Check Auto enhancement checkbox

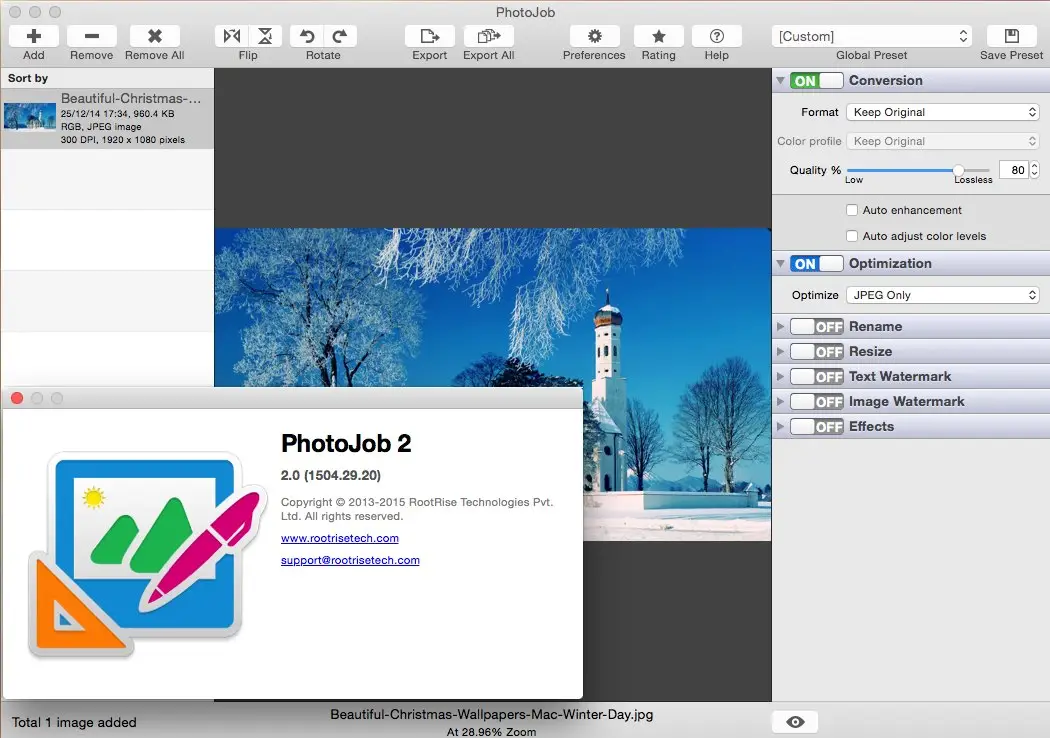tap(852, 210)
